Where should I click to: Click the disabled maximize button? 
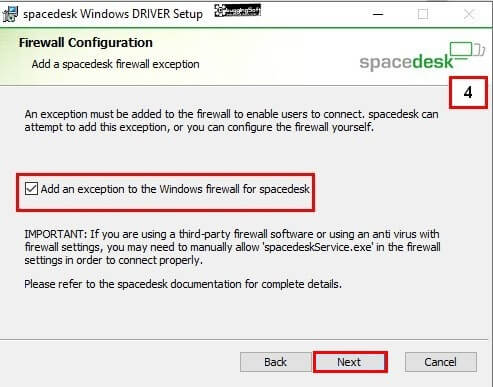423,14
